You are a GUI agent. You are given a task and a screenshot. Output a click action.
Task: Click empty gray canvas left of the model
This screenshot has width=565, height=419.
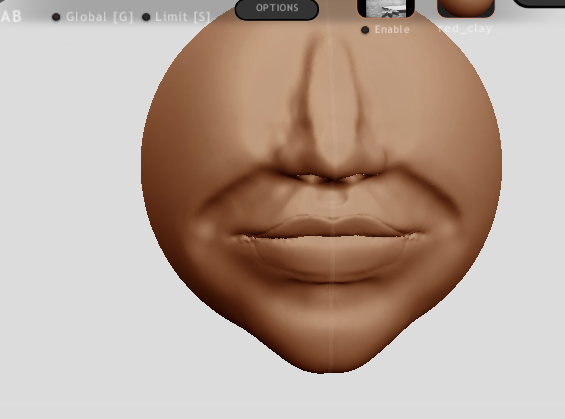pos(68,216)
